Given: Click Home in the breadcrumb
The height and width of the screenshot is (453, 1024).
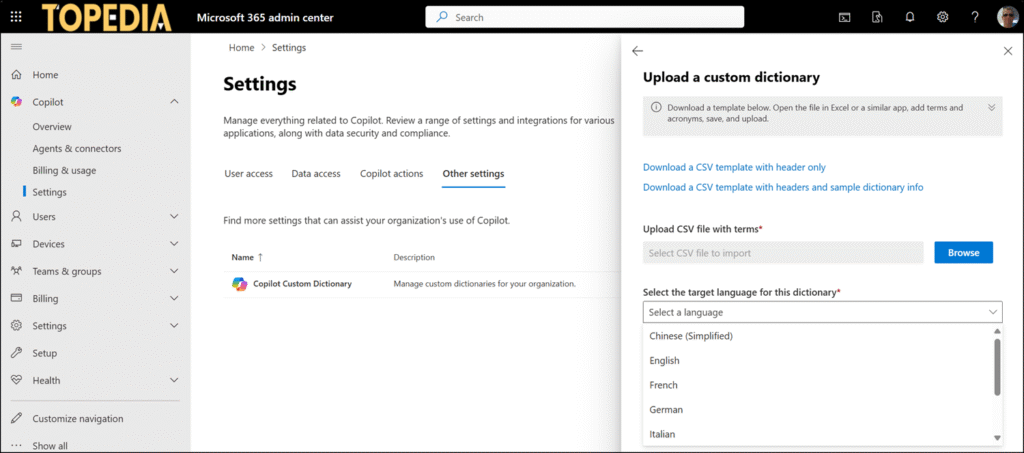Looking at the screenshot, I should coord(241,48).
